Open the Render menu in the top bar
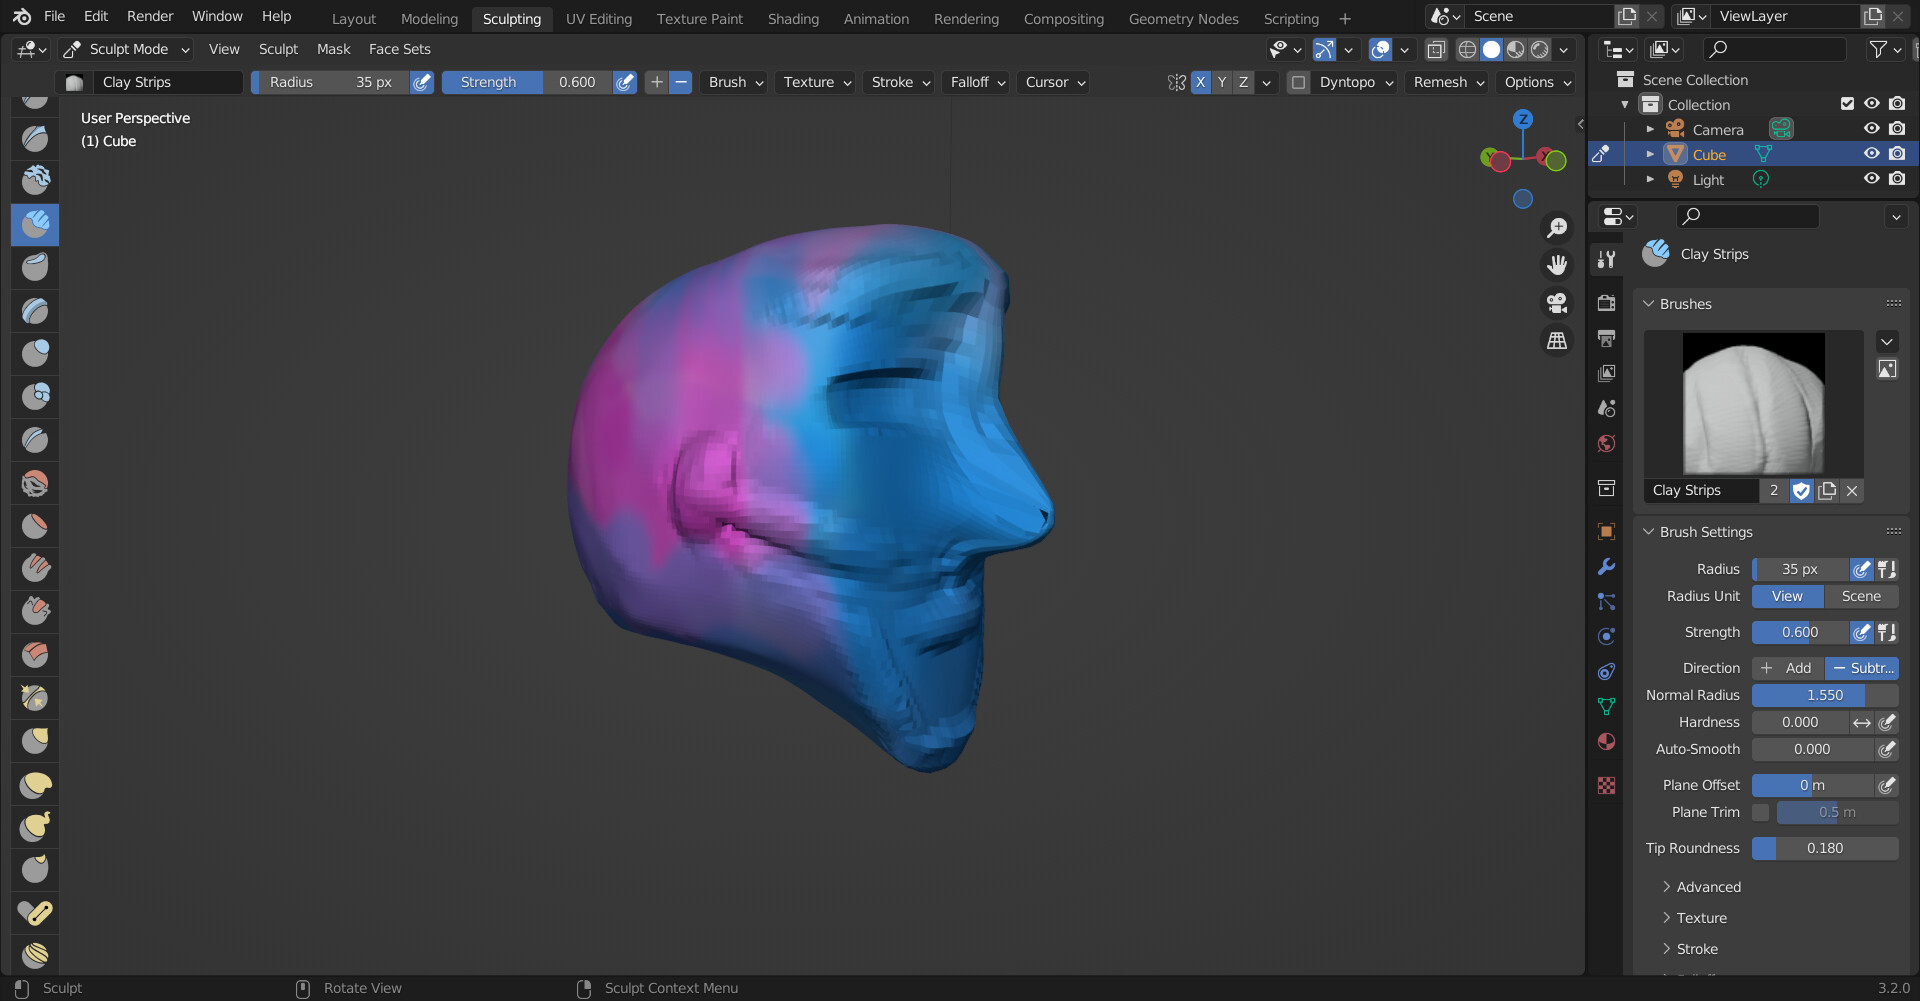The height and width of the screenshot is (1001, 1920). coord(149,16)
